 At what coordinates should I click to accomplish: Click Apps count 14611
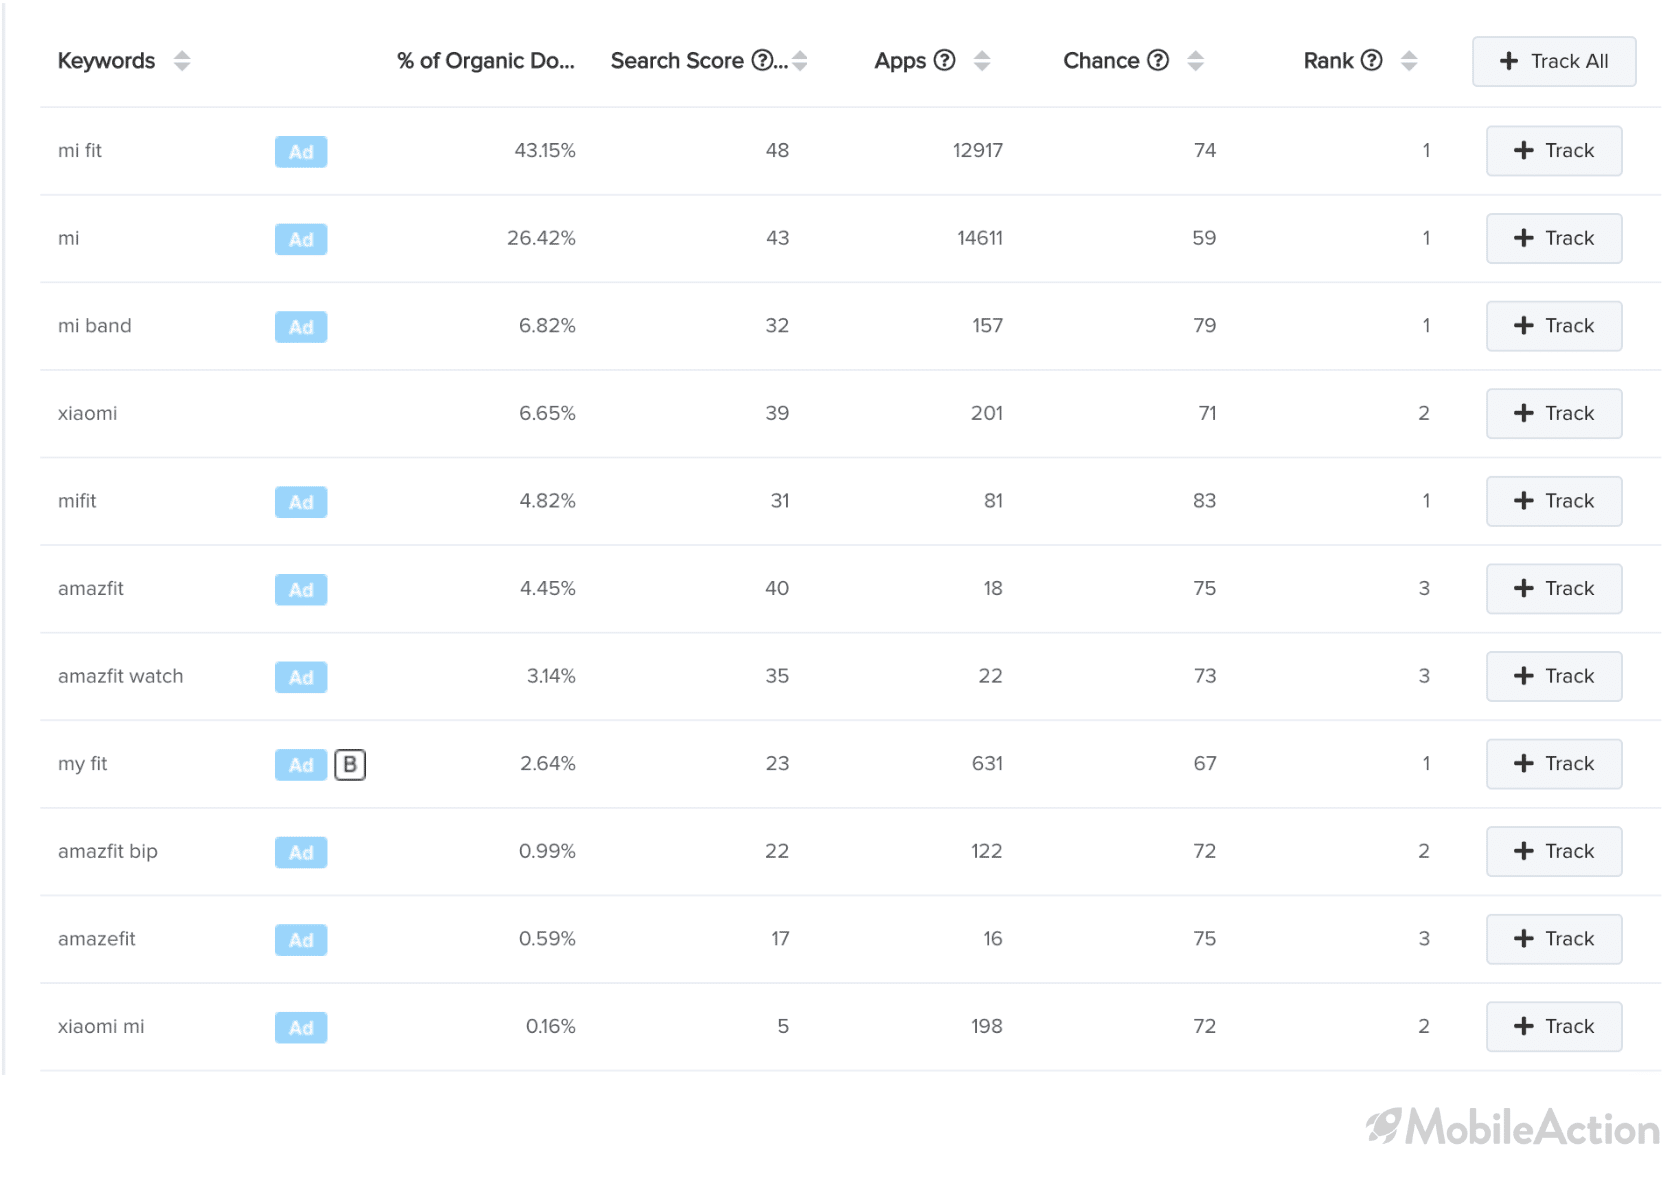[x=980, y=238]
